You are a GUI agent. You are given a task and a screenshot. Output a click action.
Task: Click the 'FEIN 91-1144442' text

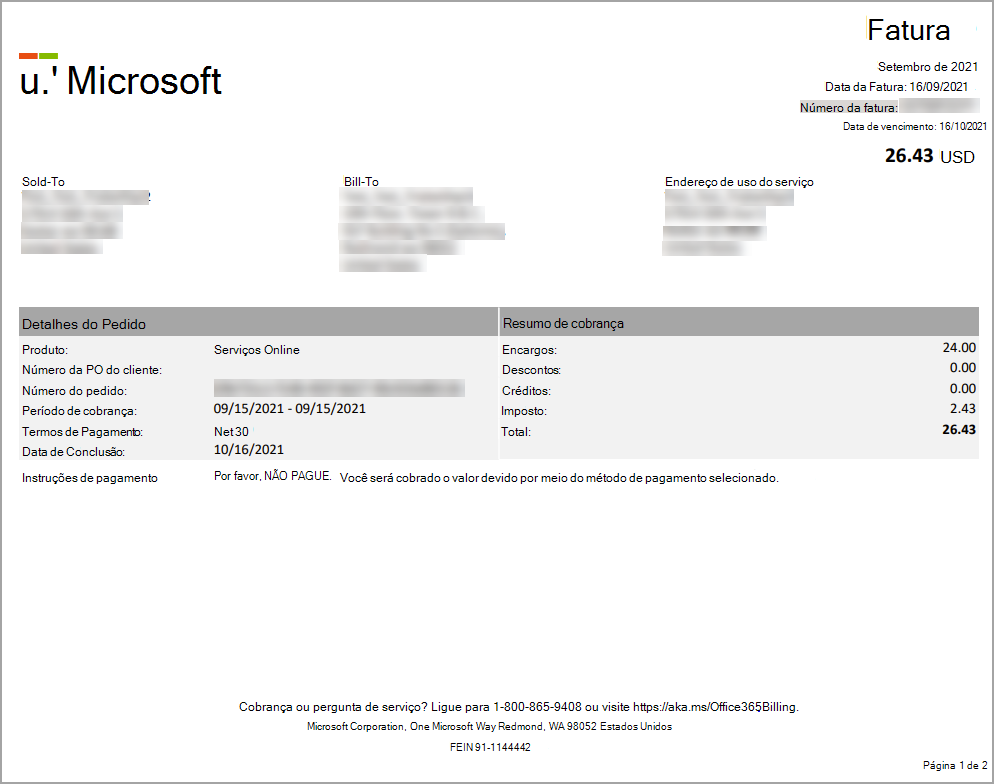[490, 747]
